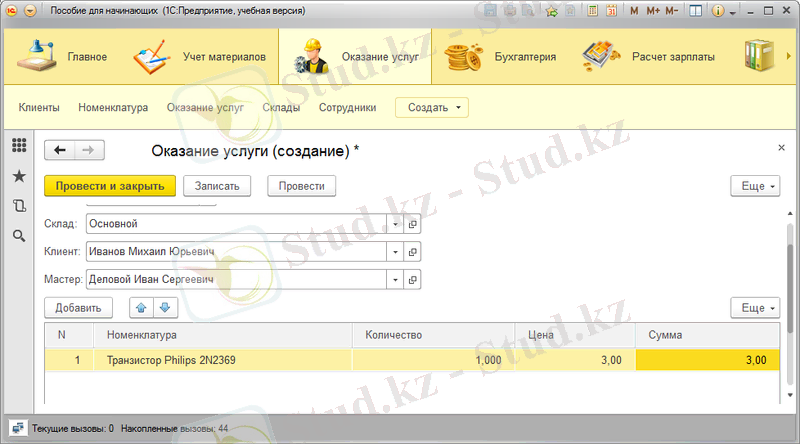Click the Записать button
The height and width of the screenshot is (444, 800).
217,186
